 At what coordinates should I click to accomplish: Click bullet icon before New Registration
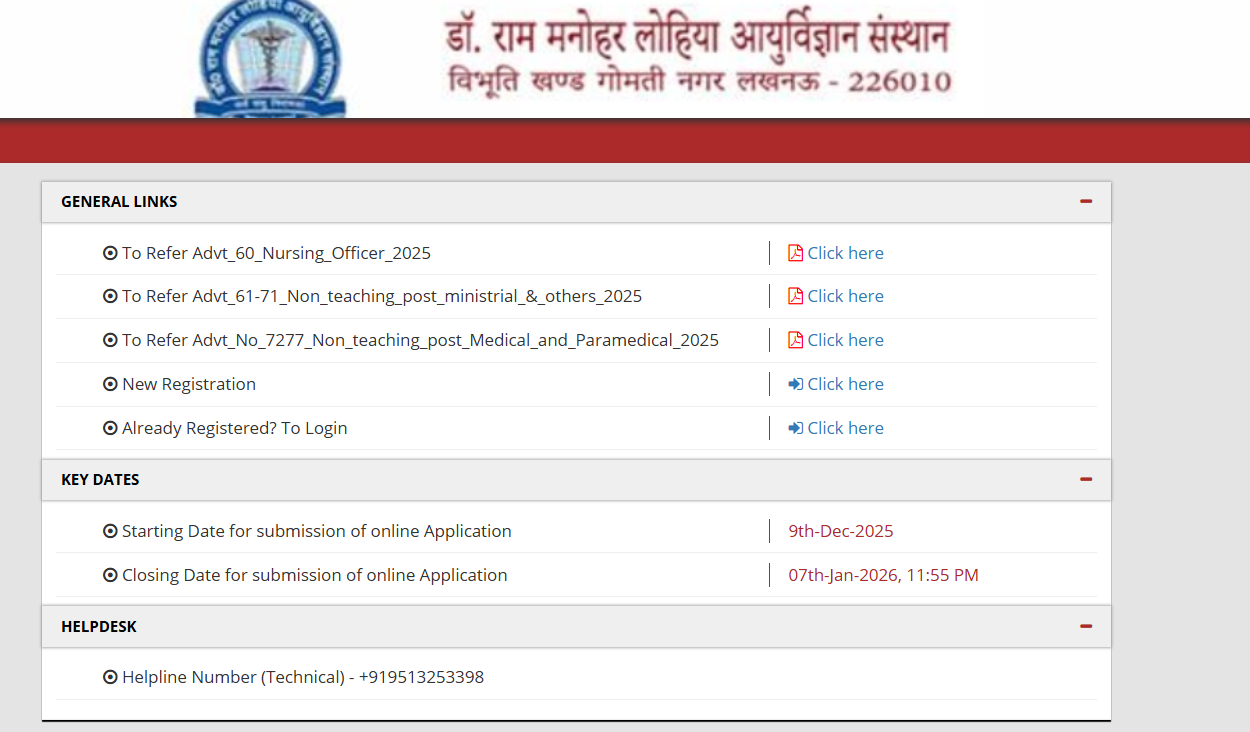click(x=110, y=384)
